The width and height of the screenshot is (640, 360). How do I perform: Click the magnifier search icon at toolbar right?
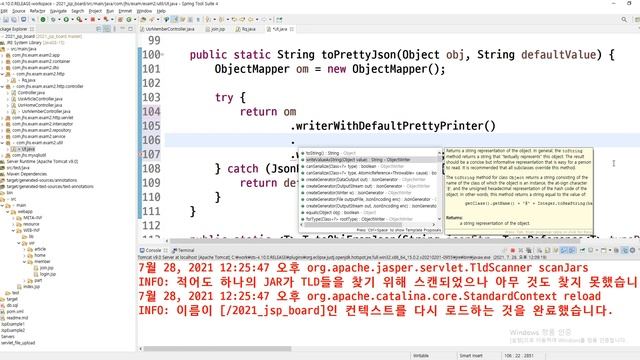click(x=624, y=20)
